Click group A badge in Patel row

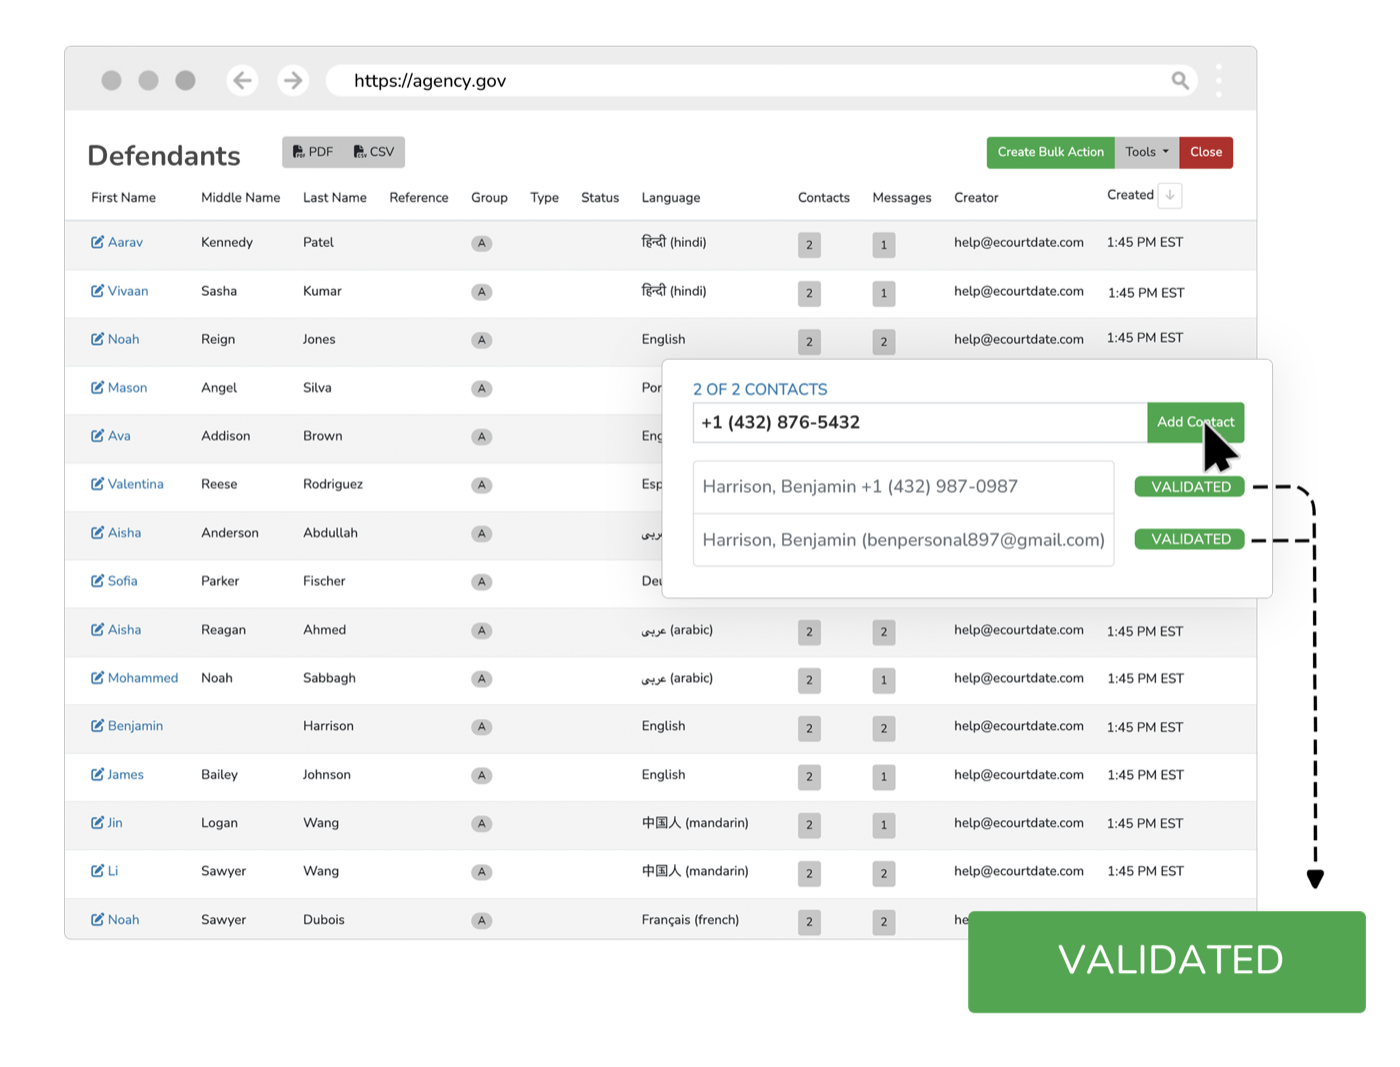[482, 243]
